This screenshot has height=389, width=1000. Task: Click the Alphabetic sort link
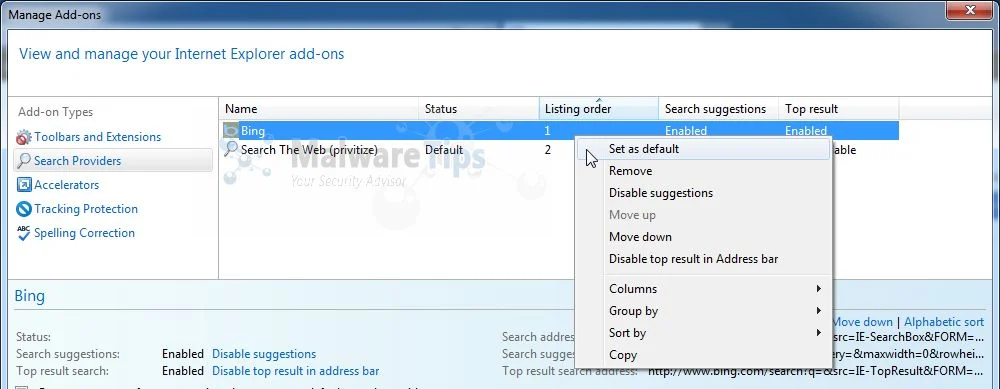[944, 322]
